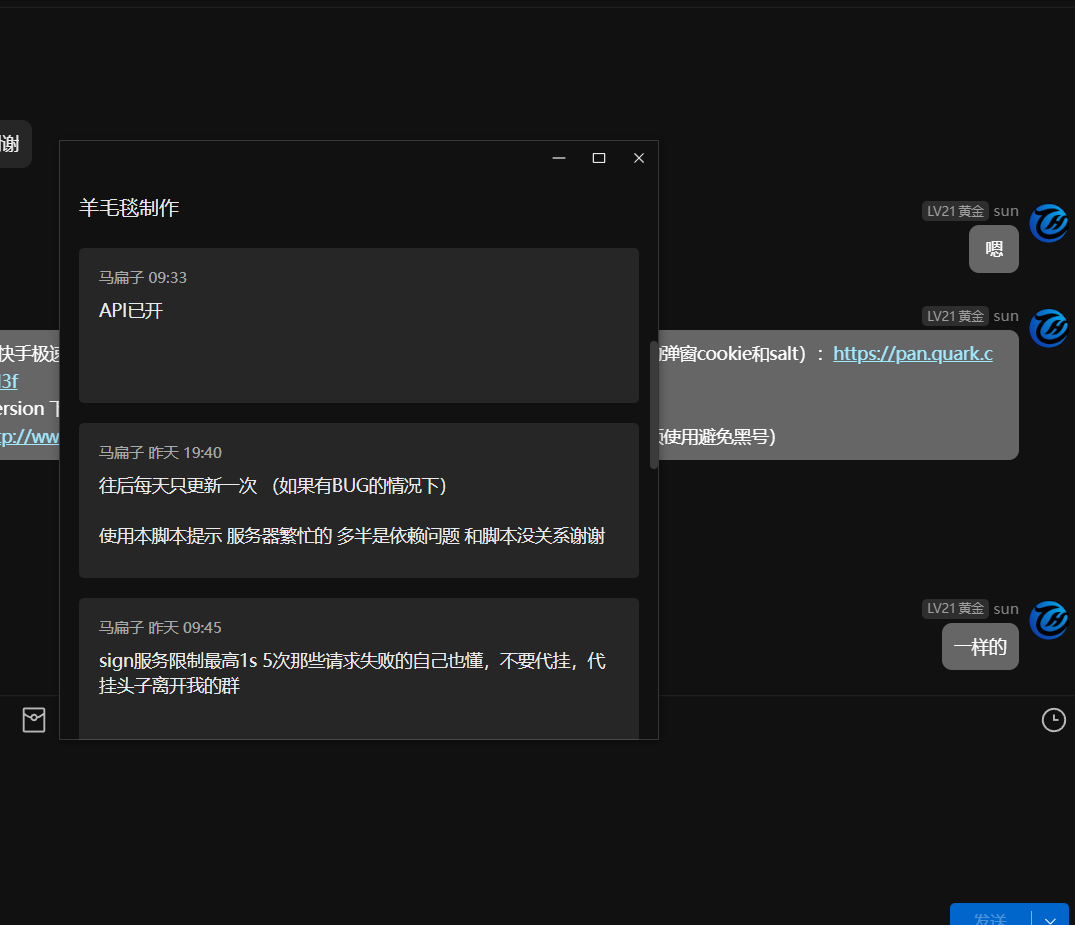Close the 羊毛毯制作 announcement window
This screenshot has width=1075, height=925.
click(x=639, y=158)
